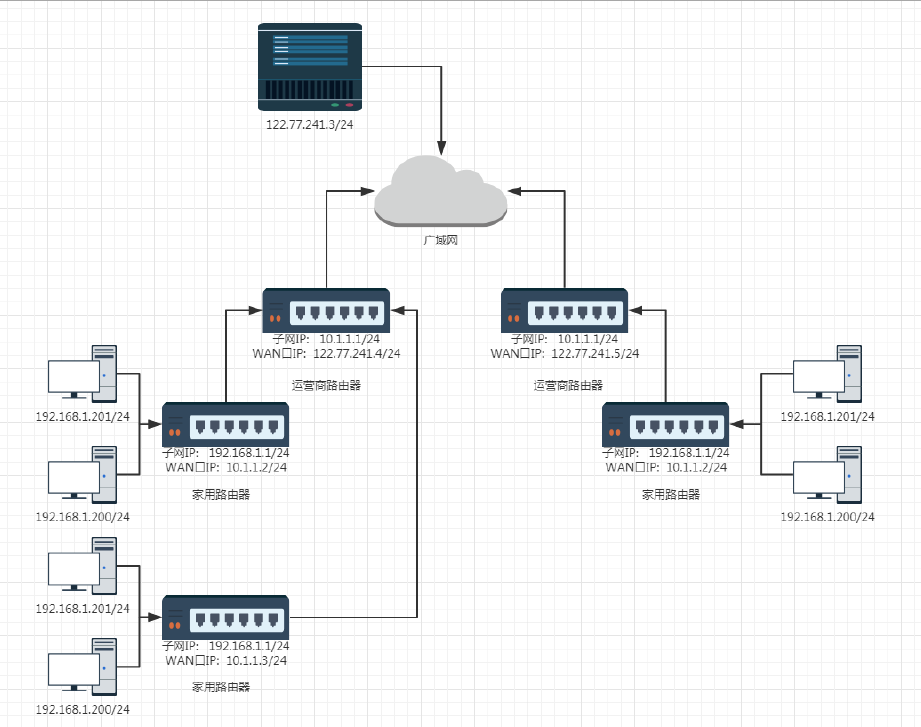Select 运营商路由器 label under router 122.77.241.4

point(327,386)
